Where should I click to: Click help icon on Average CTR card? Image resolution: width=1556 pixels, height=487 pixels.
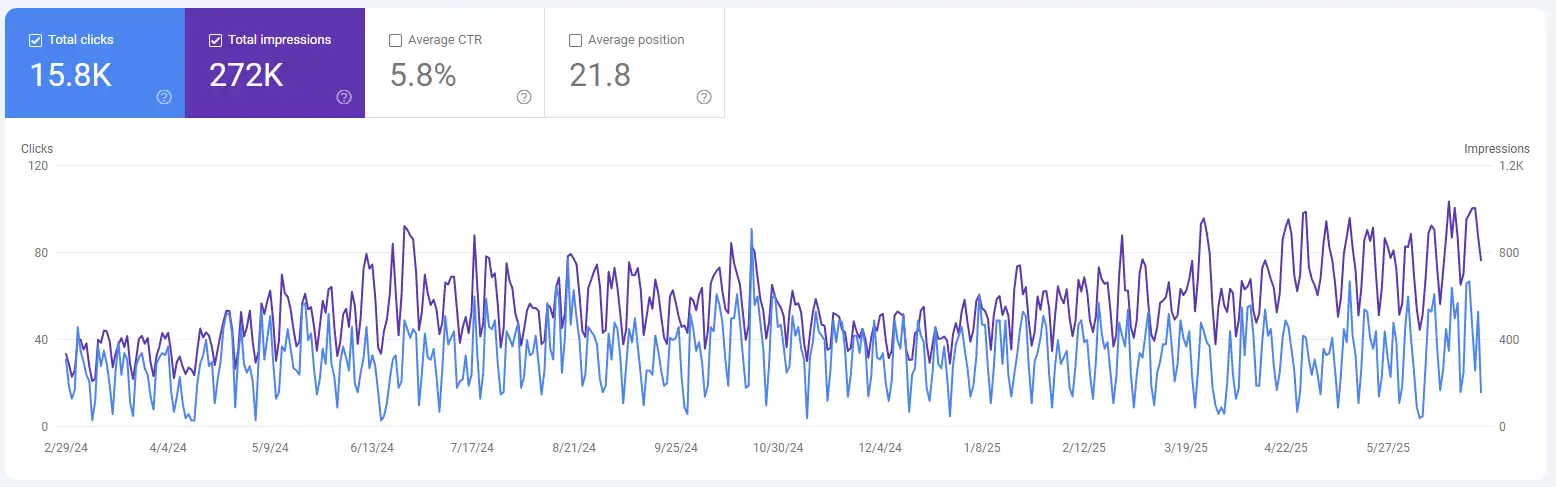click(x=524, y=97)
